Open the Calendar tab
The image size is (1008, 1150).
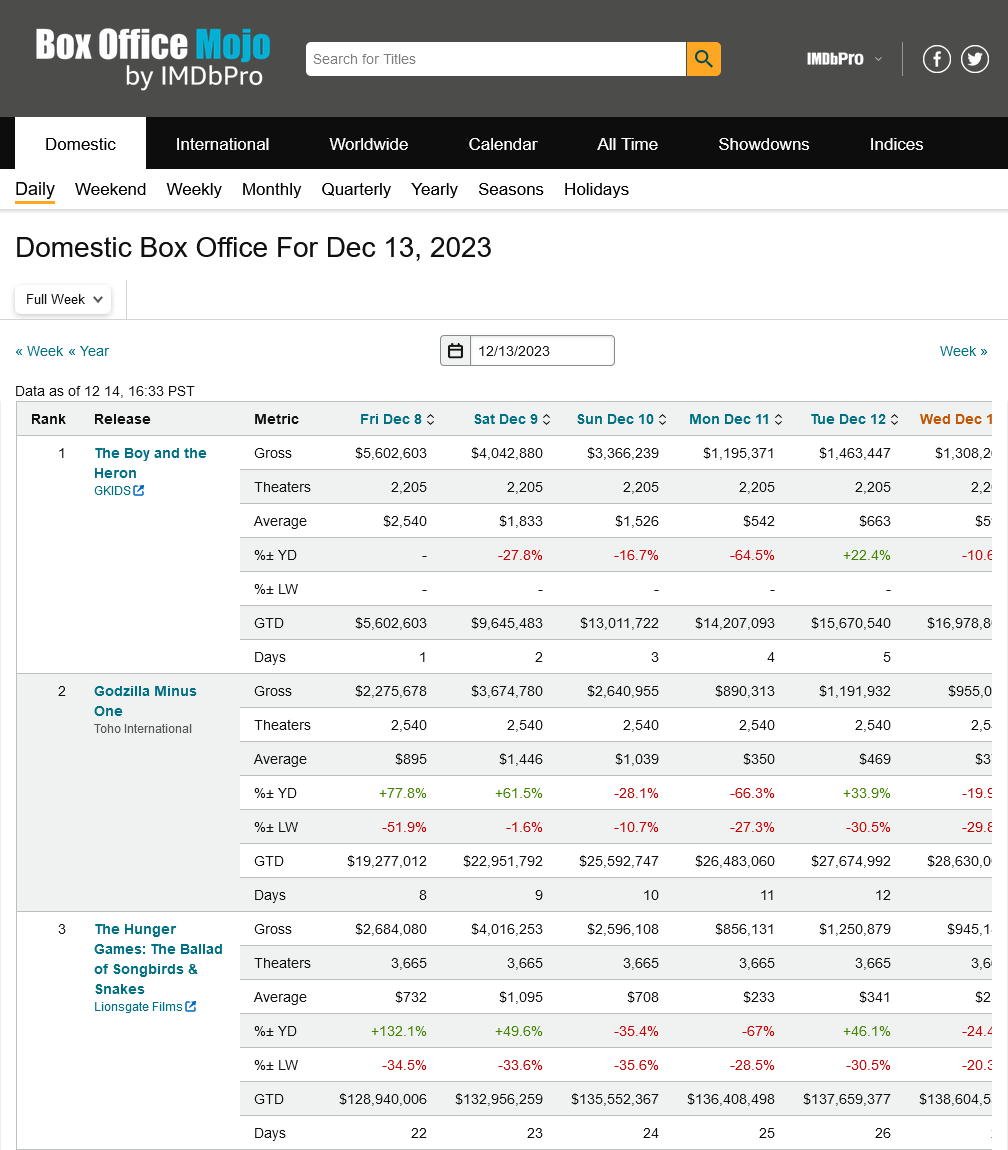(503, 144)
